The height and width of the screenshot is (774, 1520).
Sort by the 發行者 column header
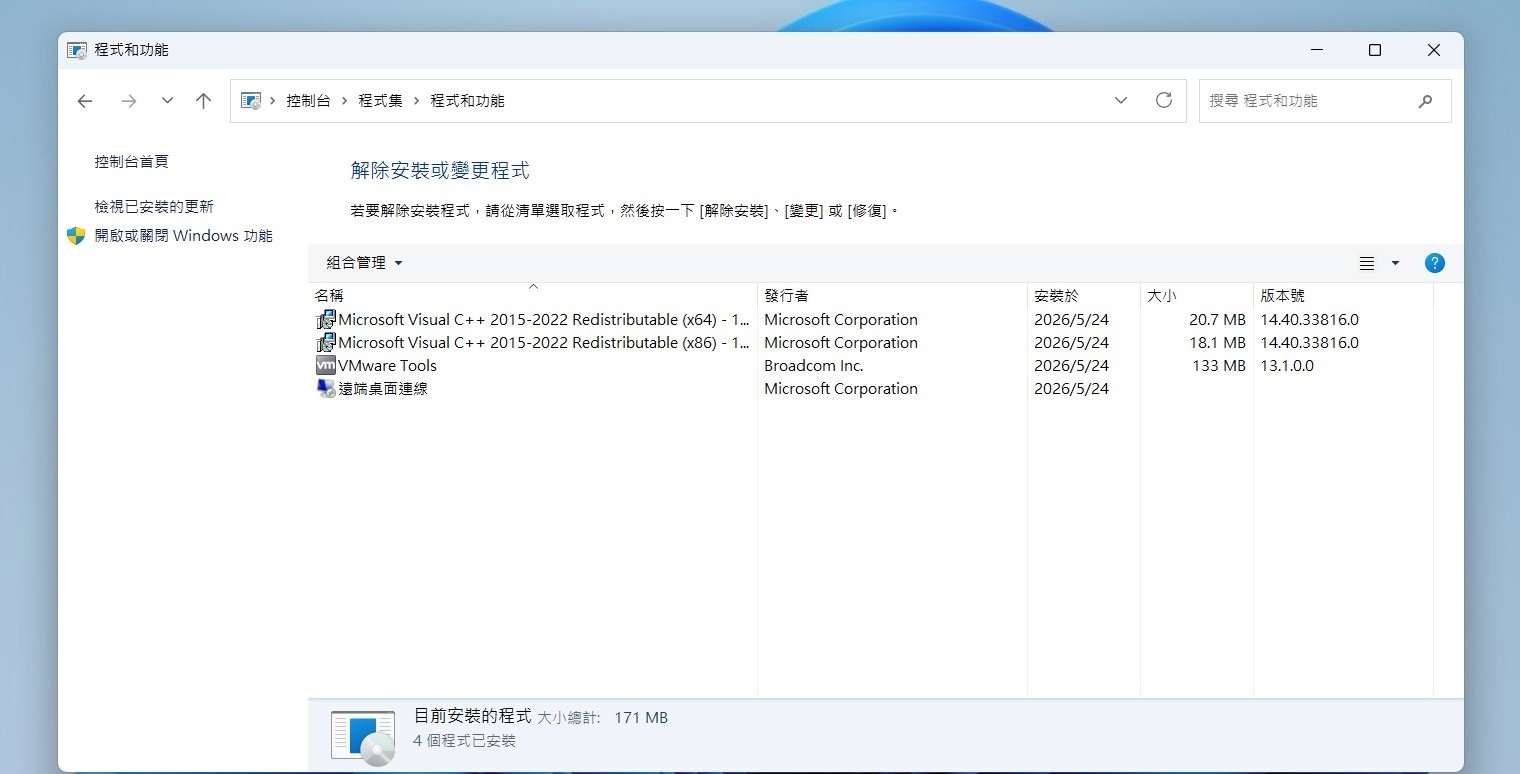pos(892,296)
